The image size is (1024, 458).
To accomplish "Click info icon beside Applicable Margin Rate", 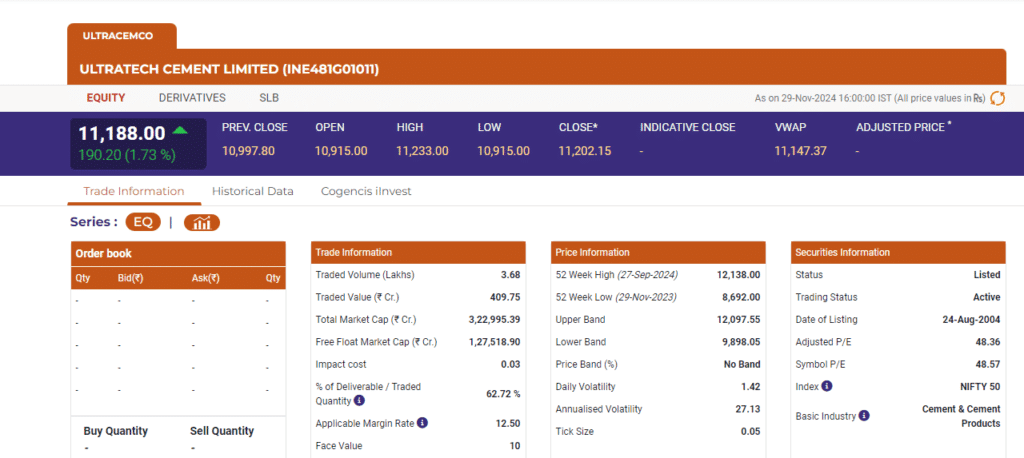I will tap(423, 423).
